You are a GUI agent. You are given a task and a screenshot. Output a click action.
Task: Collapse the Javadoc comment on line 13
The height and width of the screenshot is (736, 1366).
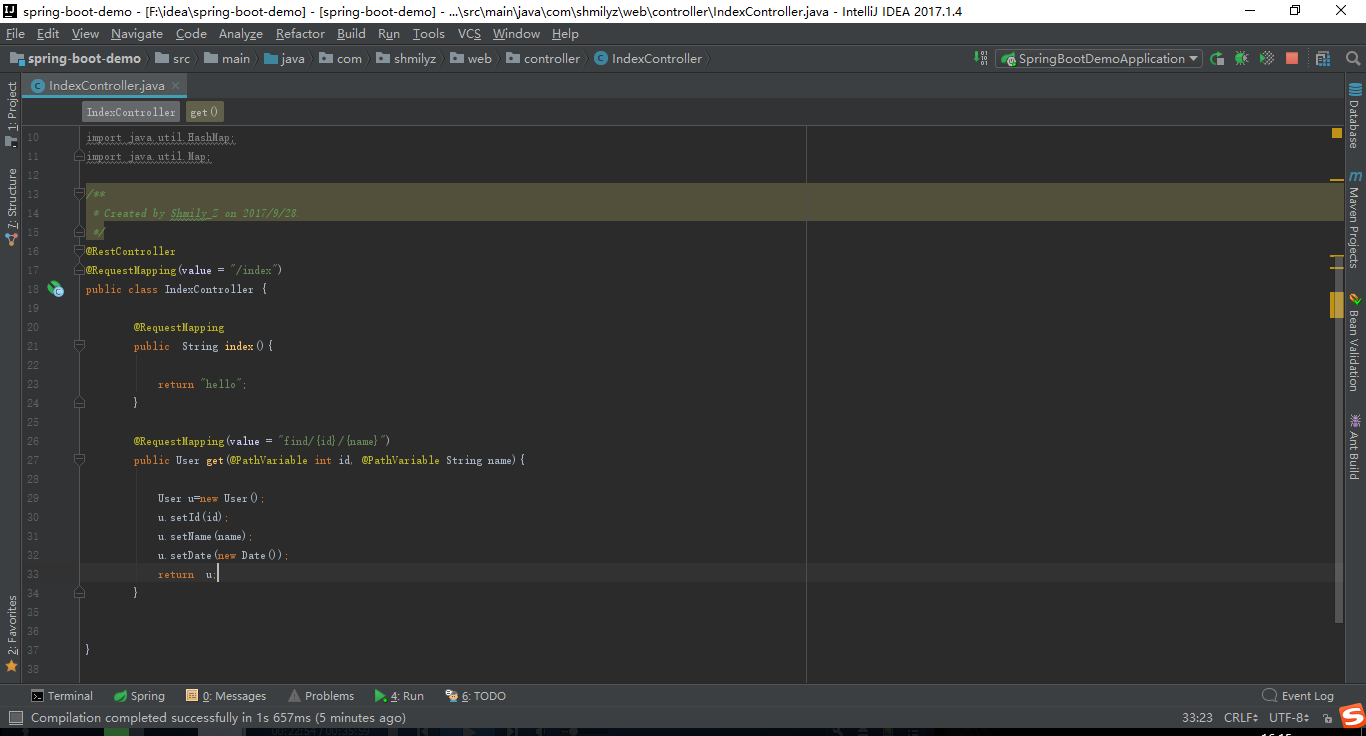click(79, 193)
